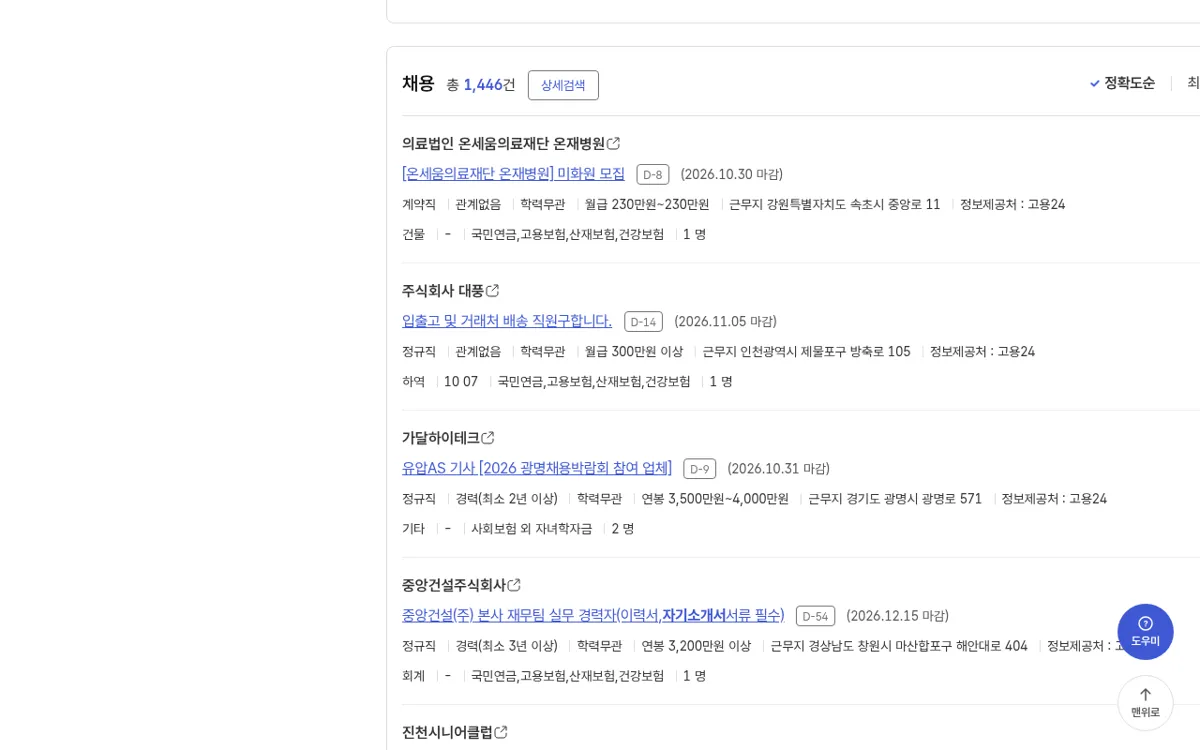Click the 도우미 help button

point(1145,632)
